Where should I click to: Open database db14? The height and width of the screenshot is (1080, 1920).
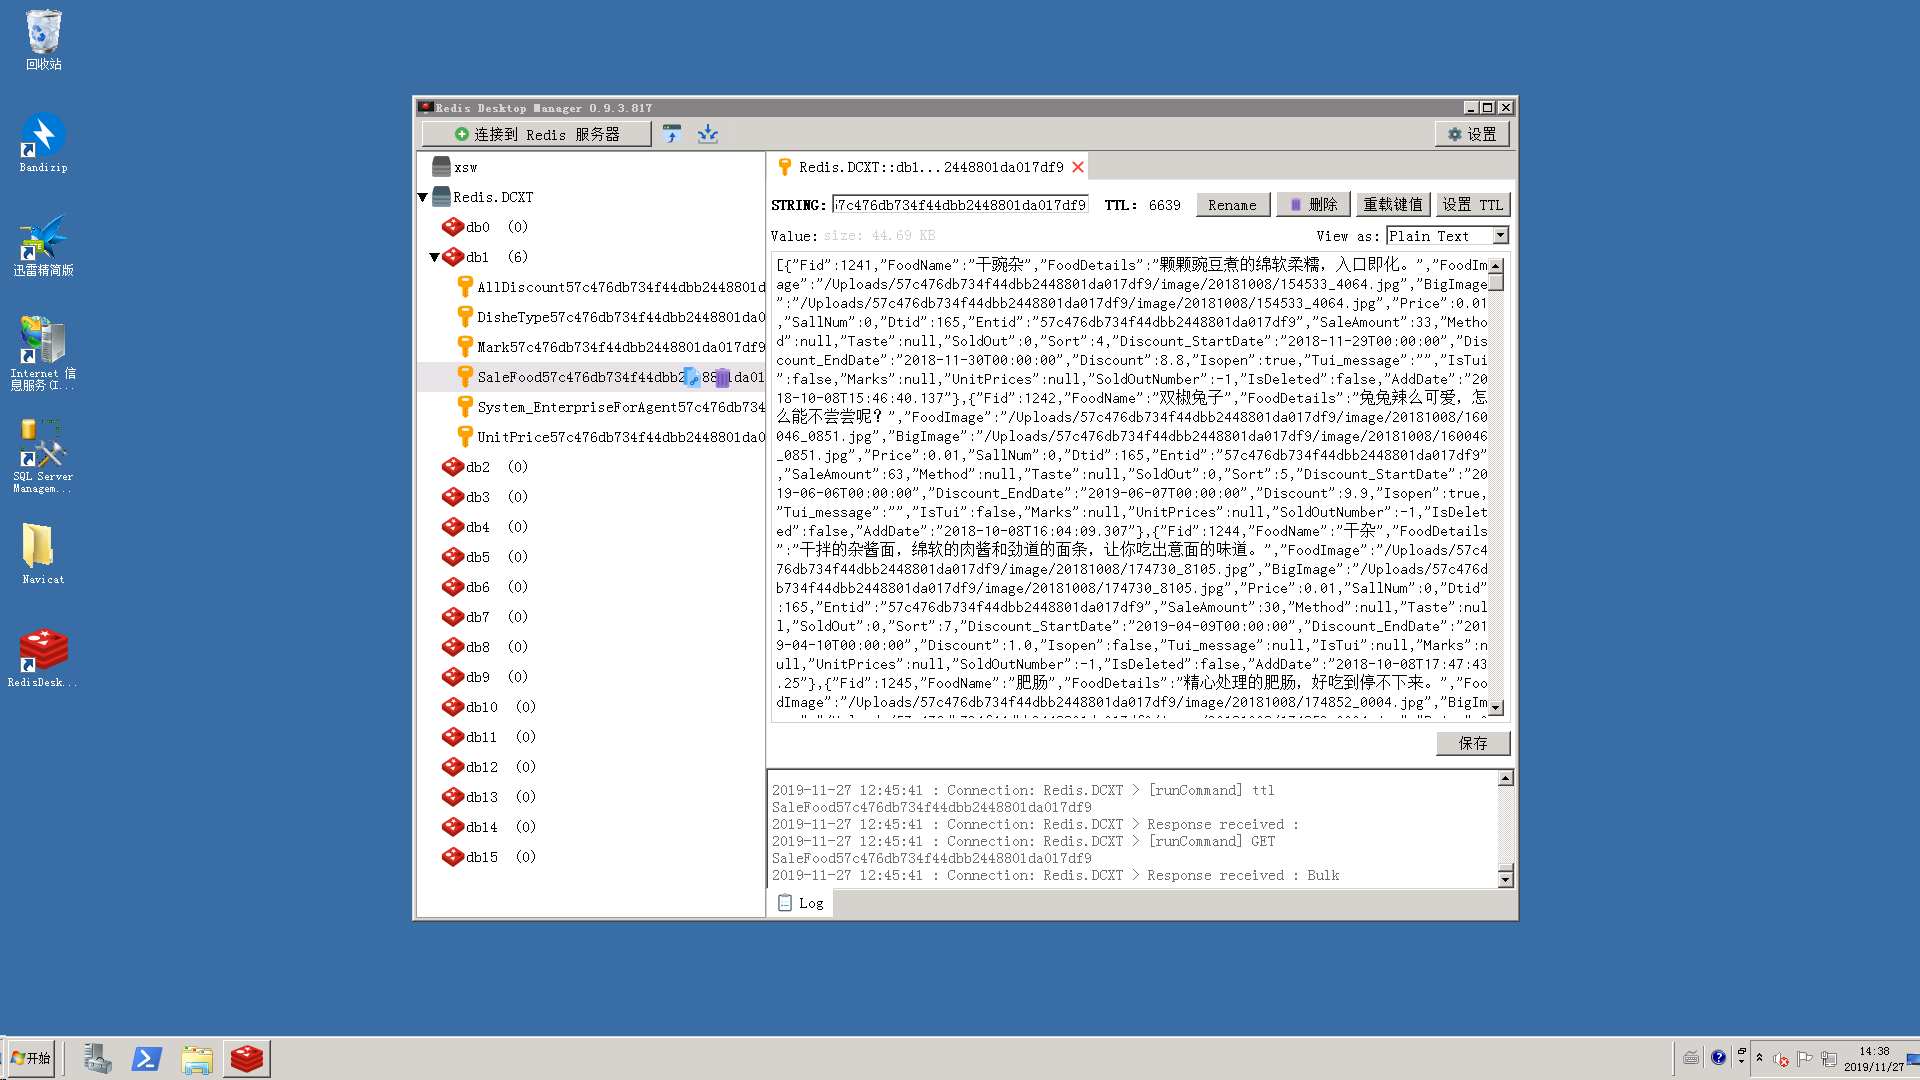click(x=489, y=827)
